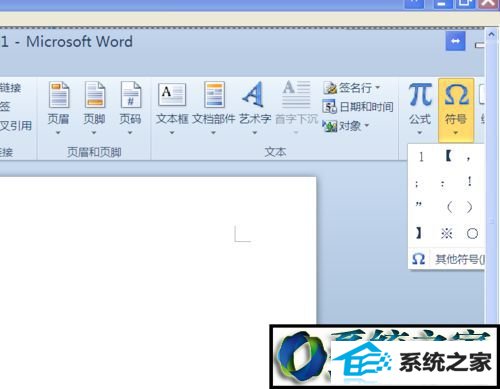
Task: Open the 页眉 (header) icon
Action: pos(59,95)
